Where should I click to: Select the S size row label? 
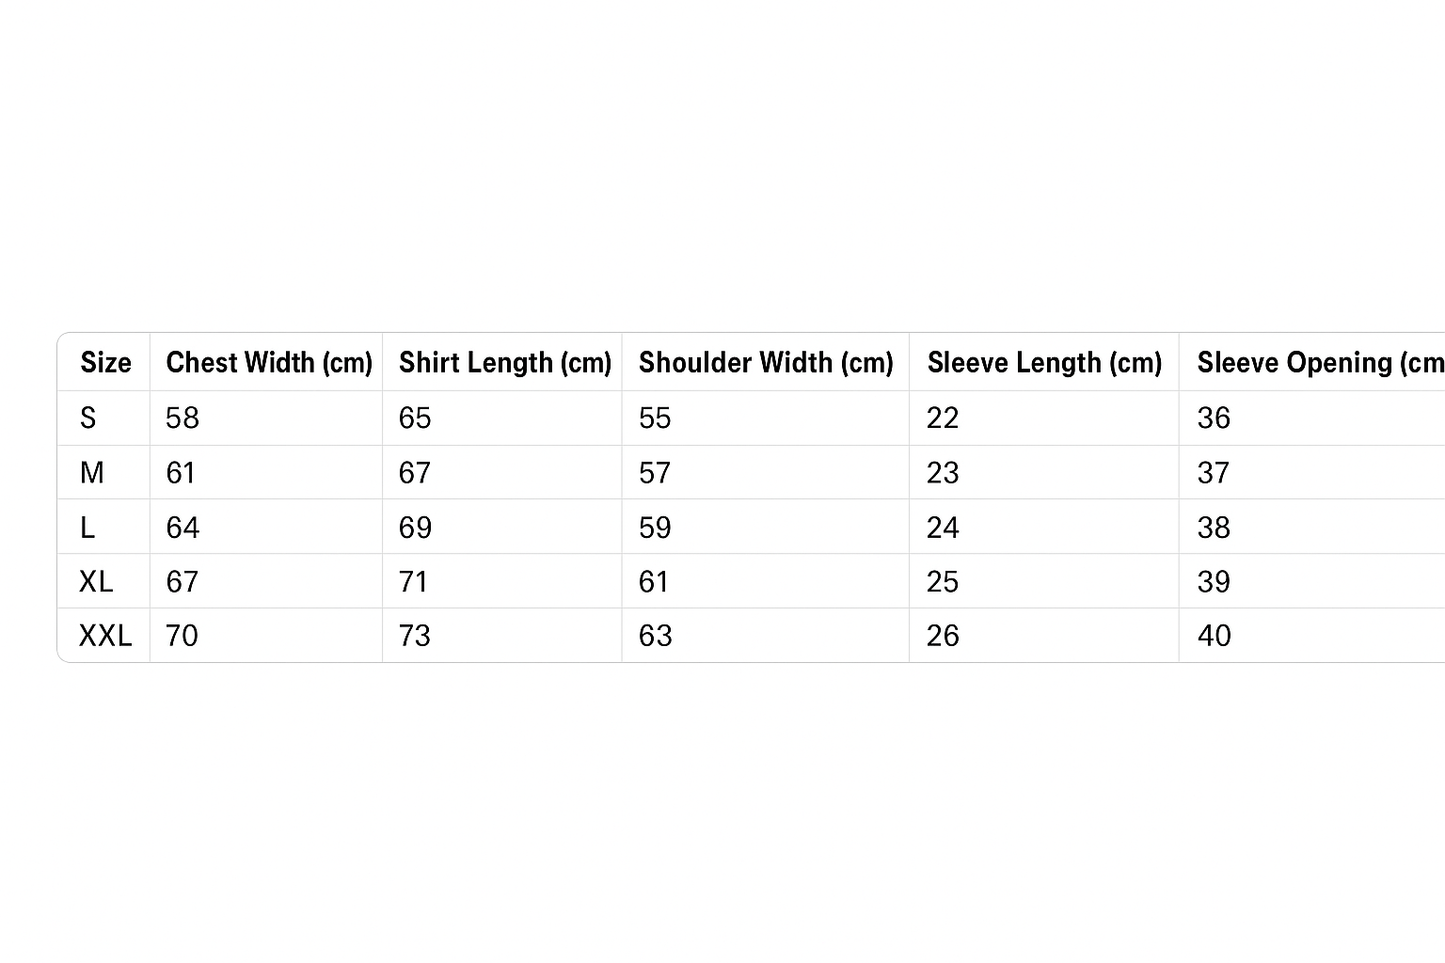coord(88,418)
